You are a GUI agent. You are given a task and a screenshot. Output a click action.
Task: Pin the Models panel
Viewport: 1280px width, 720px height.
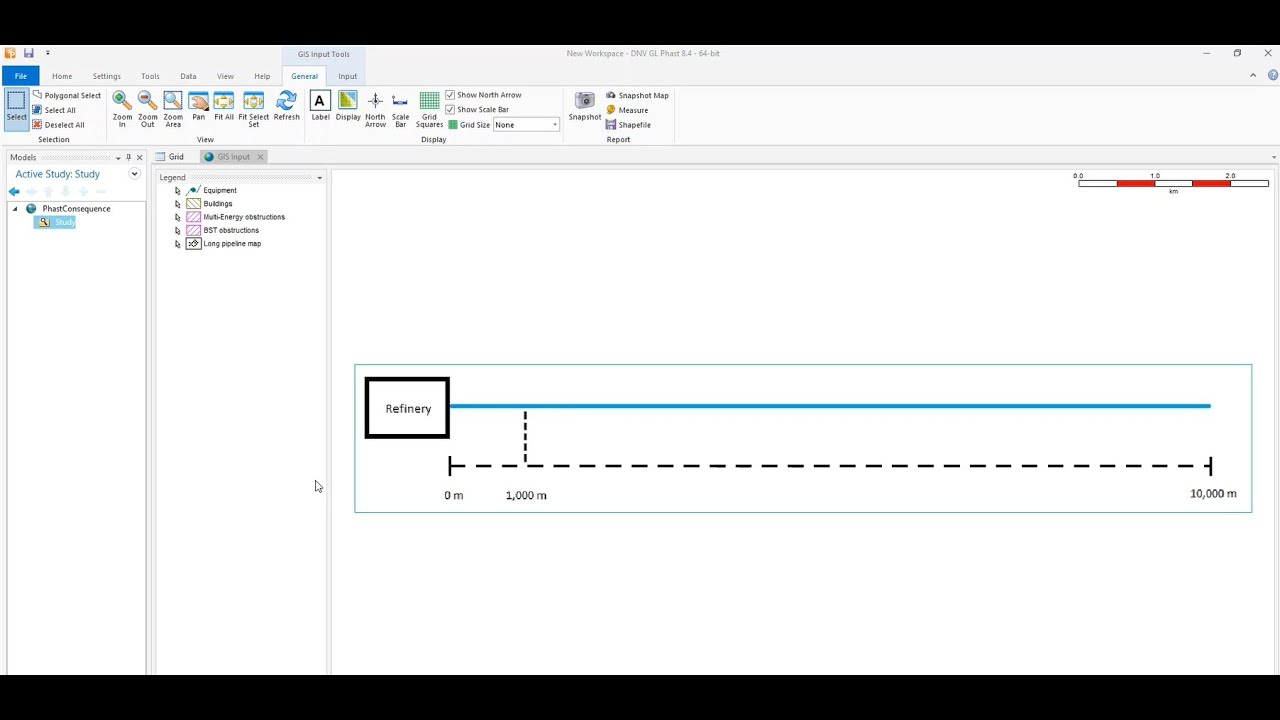coord(128,157)
